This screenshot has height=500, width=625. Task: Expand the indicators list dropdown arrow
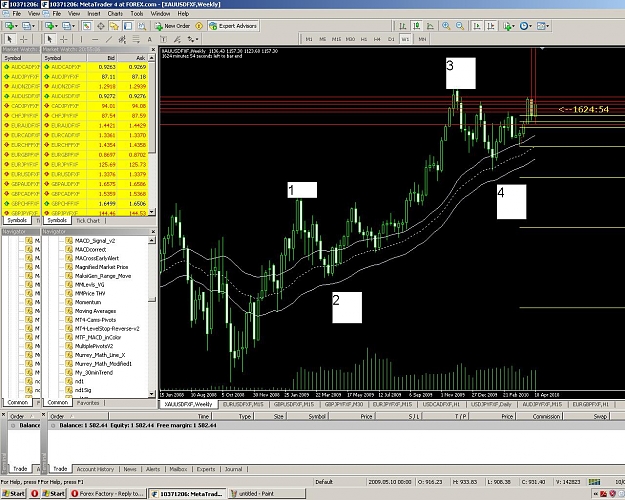[x=513, y=26]
